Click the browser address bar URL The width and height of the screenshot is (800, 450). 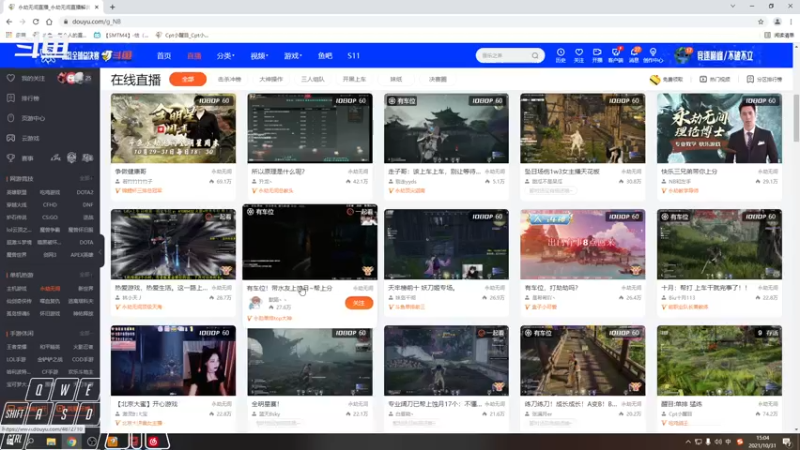tap(96, 21)
